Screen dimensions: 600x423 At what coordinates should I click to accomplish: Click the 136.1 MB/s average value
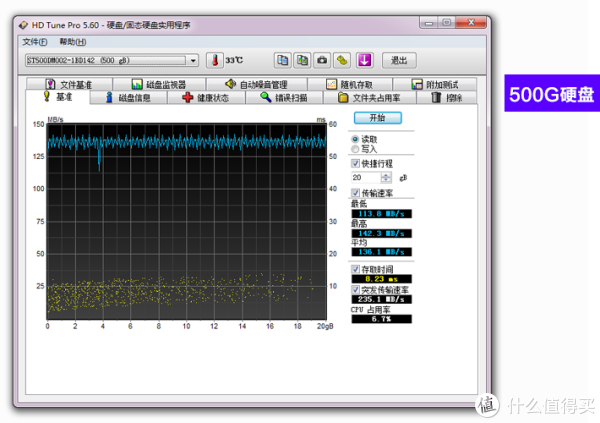tap(382, 252)
